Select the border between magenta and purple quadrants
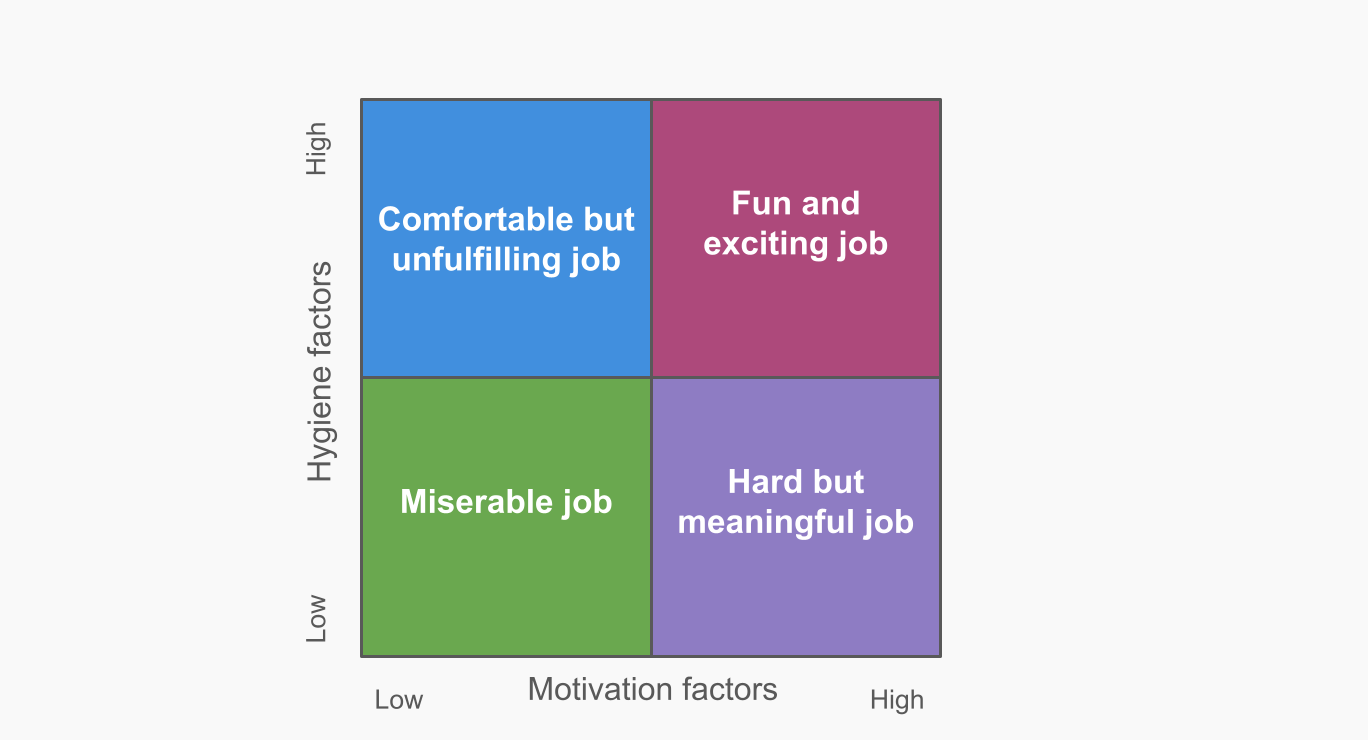Viewport: 1368px width, 740px height. pyautogui.click(x=795, y=378)
